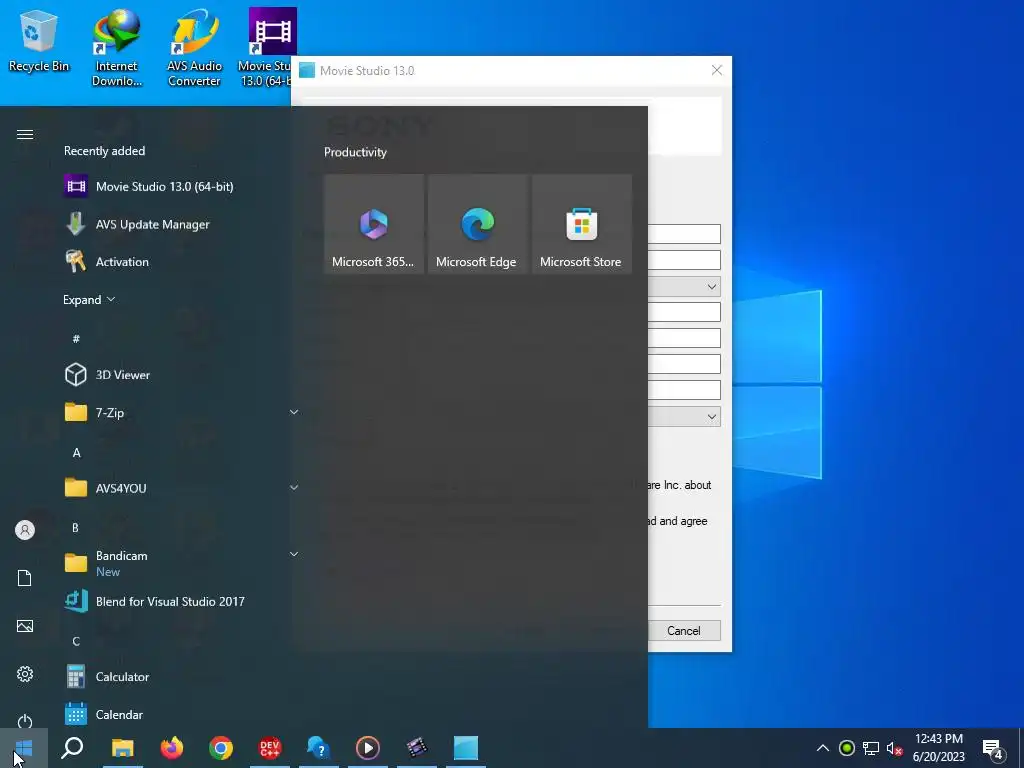The height and width of the screenshot is (768, 1024).
Task: Click the Recently added heading
Action: click(104, 151)
